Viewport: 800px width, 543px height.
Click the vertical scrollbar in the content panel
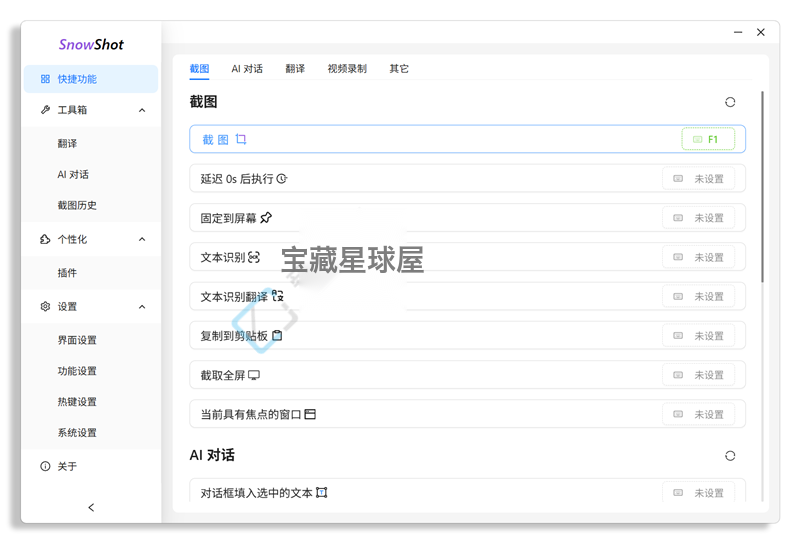coord(762,187)
